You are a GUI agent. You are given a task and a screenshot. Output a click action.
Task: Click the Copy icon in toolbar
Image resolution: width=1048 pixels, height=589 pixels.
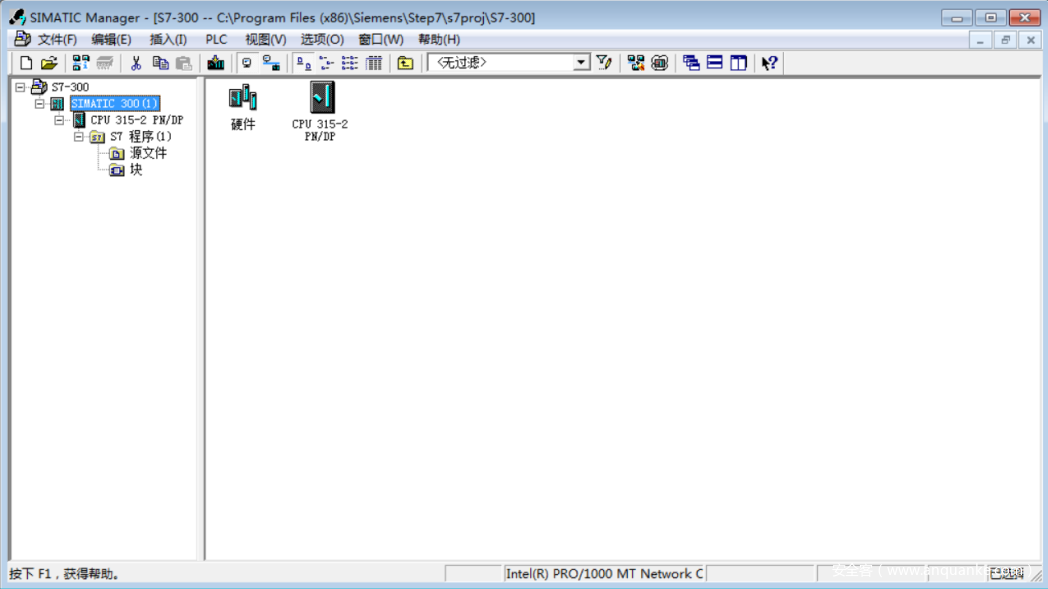click(x=160, y=63)
